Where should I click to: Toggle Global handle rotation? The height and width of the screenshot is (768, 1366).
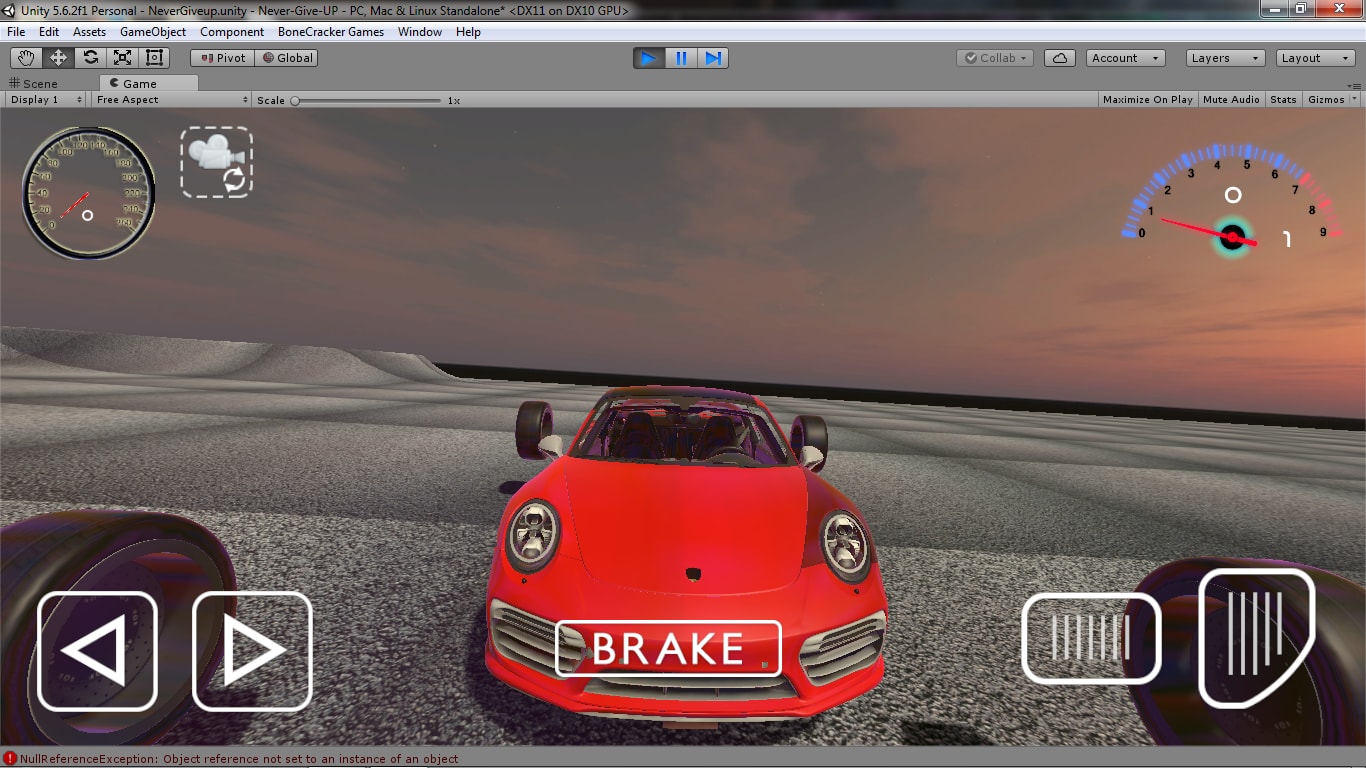[x=287, y=58]
